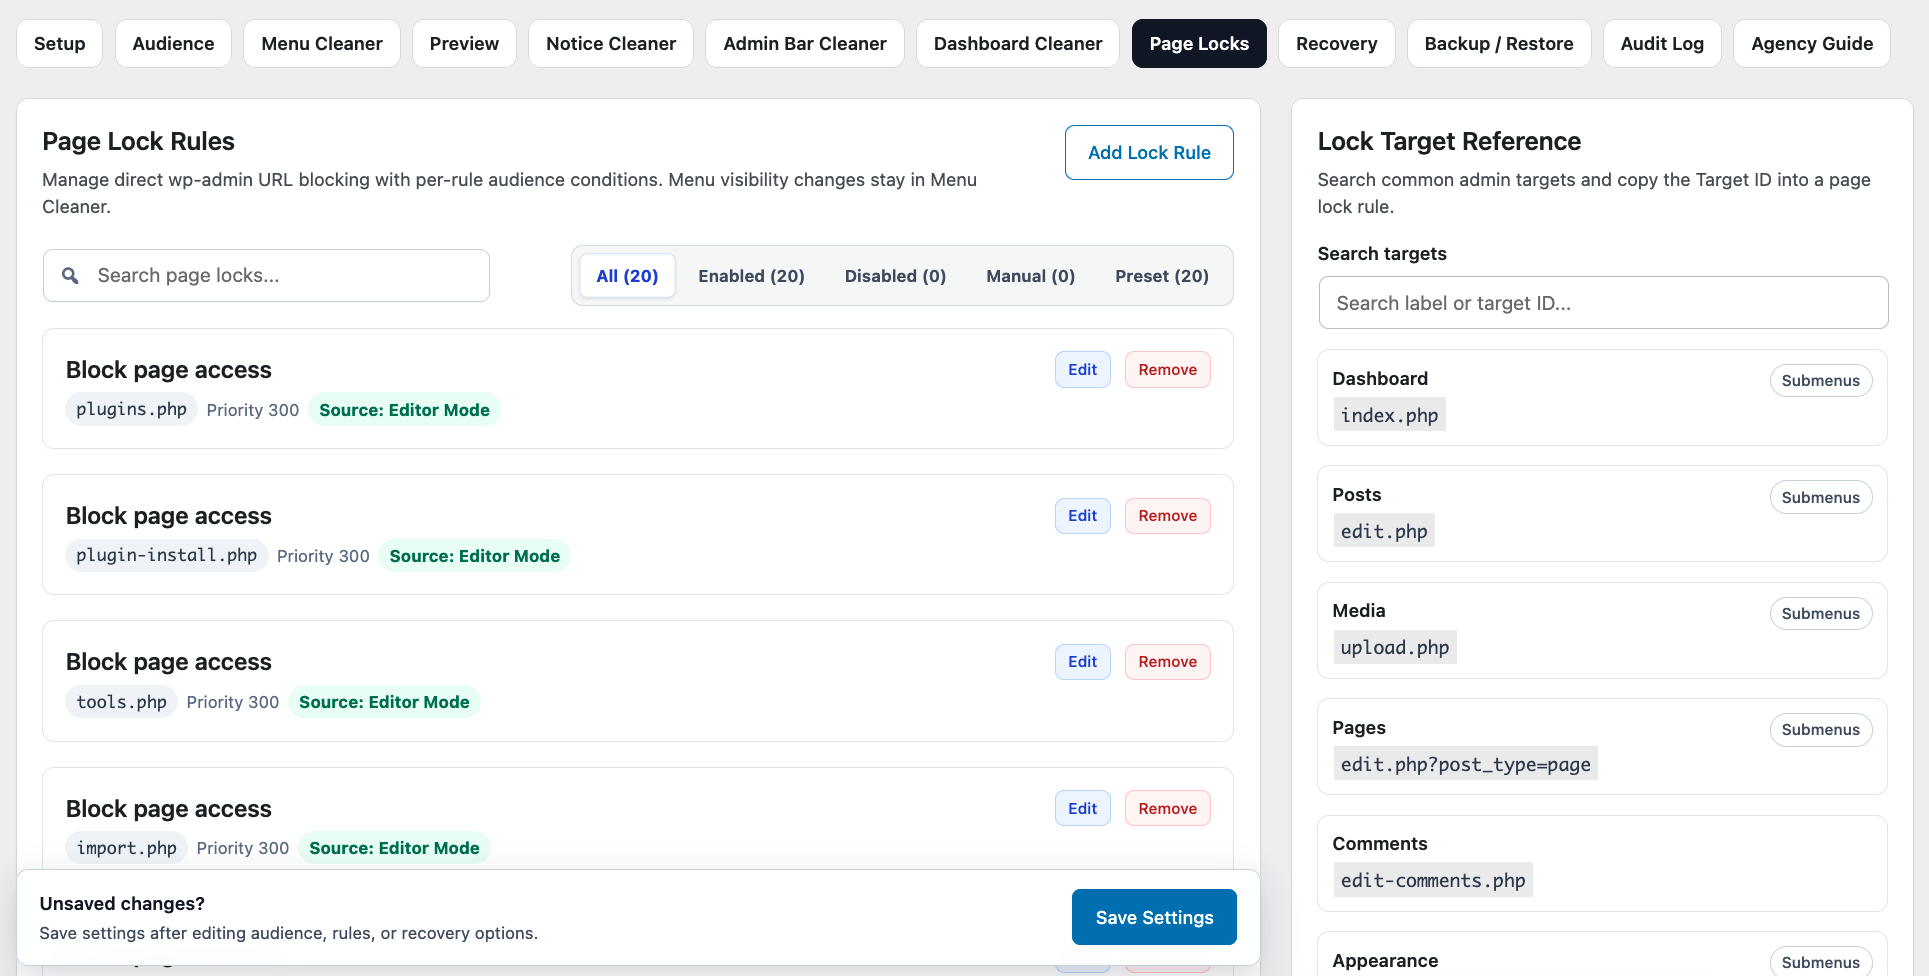
Task: Click the search magnifier icon in page locks
Action: point(70,275)
